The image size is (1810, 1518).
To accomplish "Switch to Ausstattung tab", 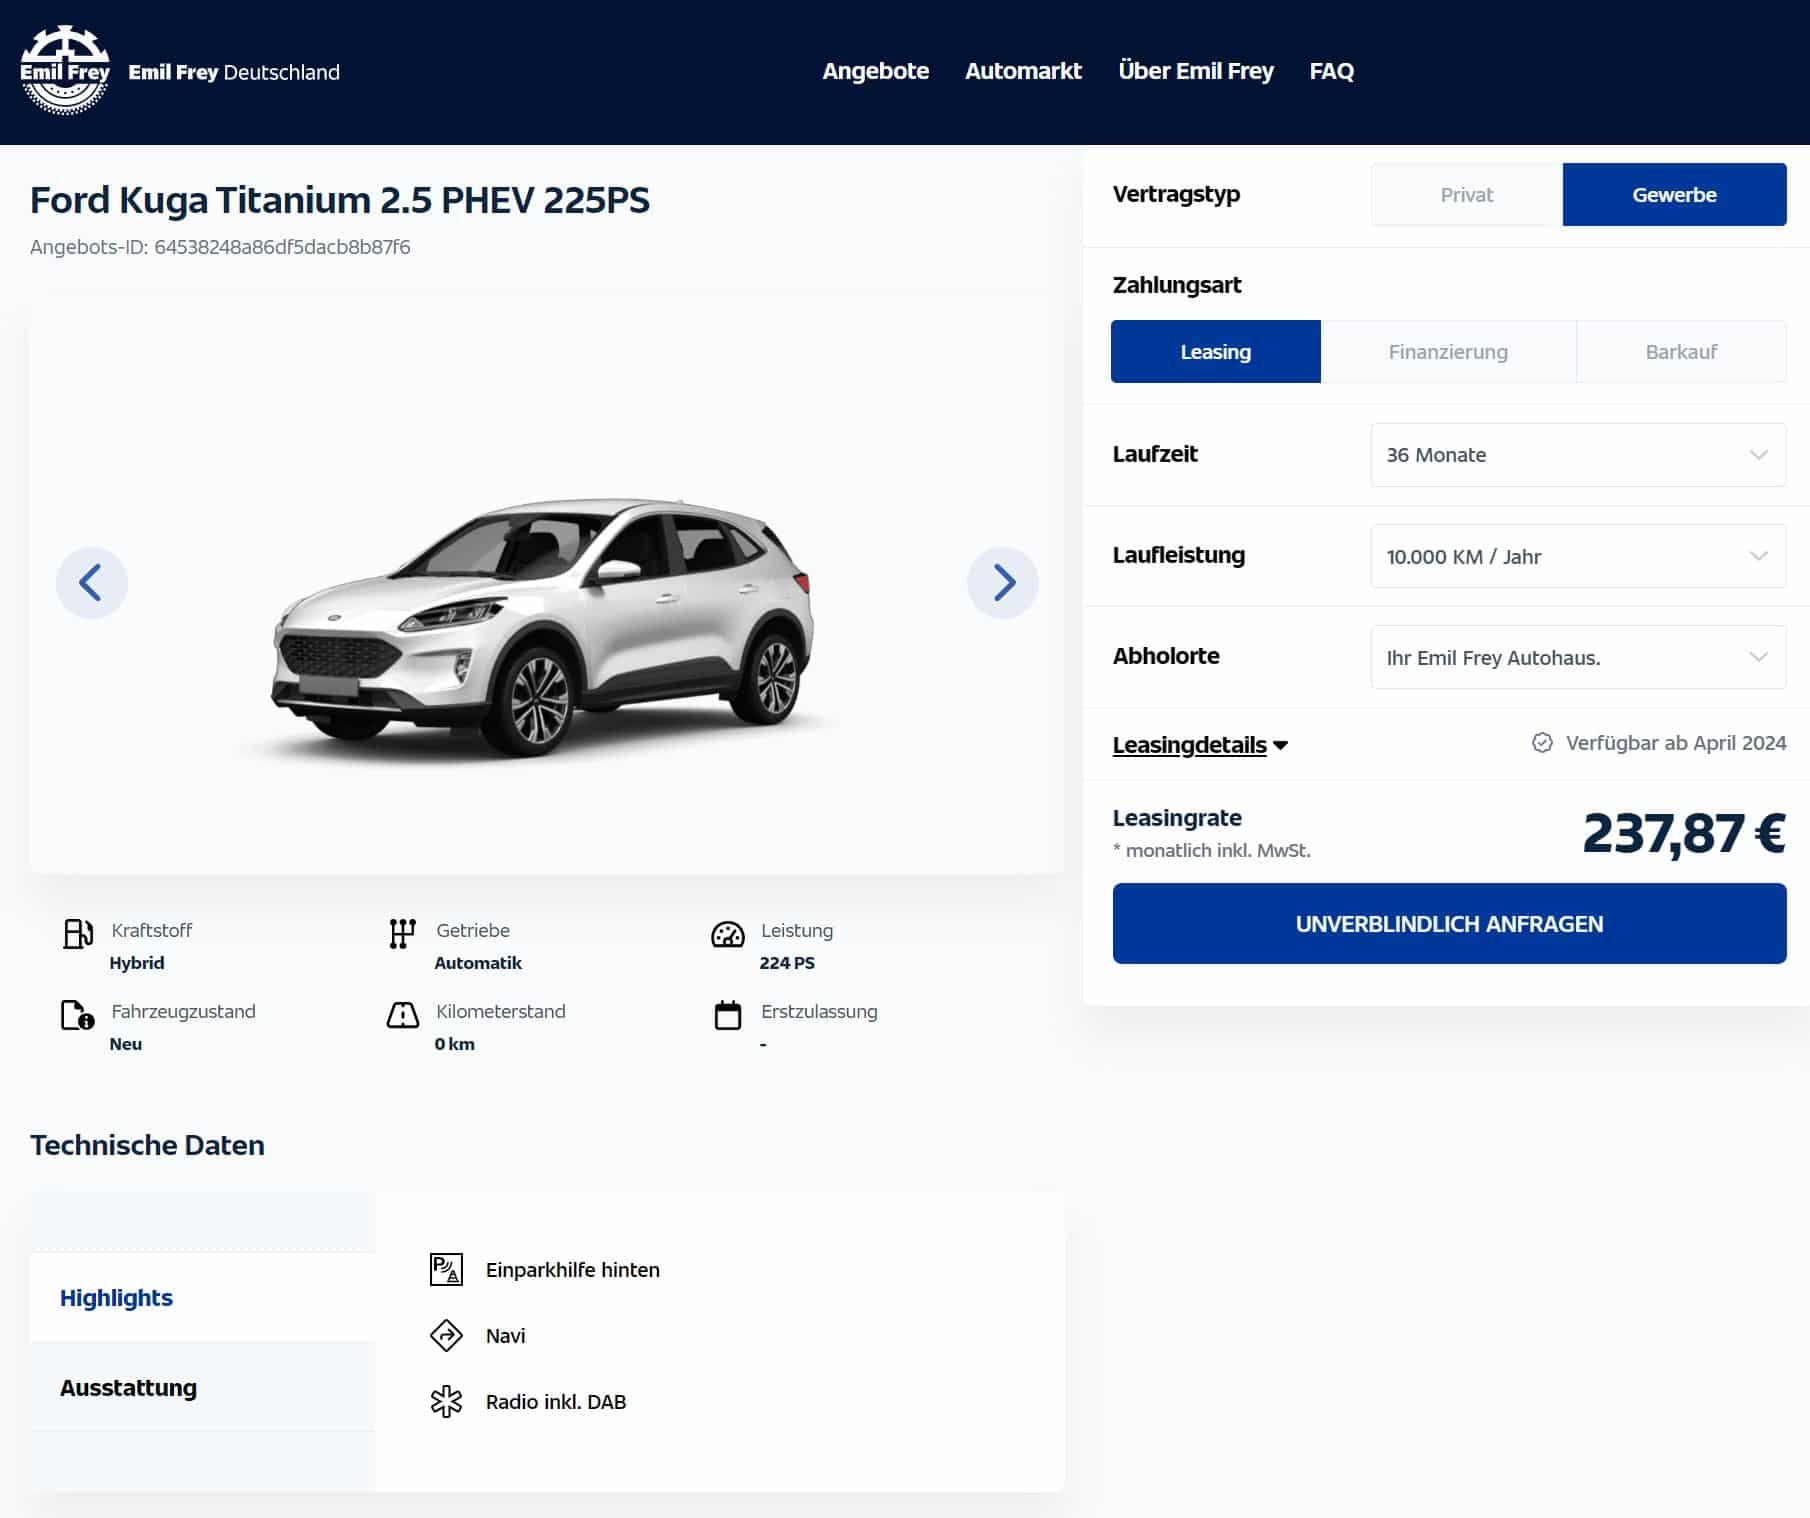I will (x=203, y=1387).
